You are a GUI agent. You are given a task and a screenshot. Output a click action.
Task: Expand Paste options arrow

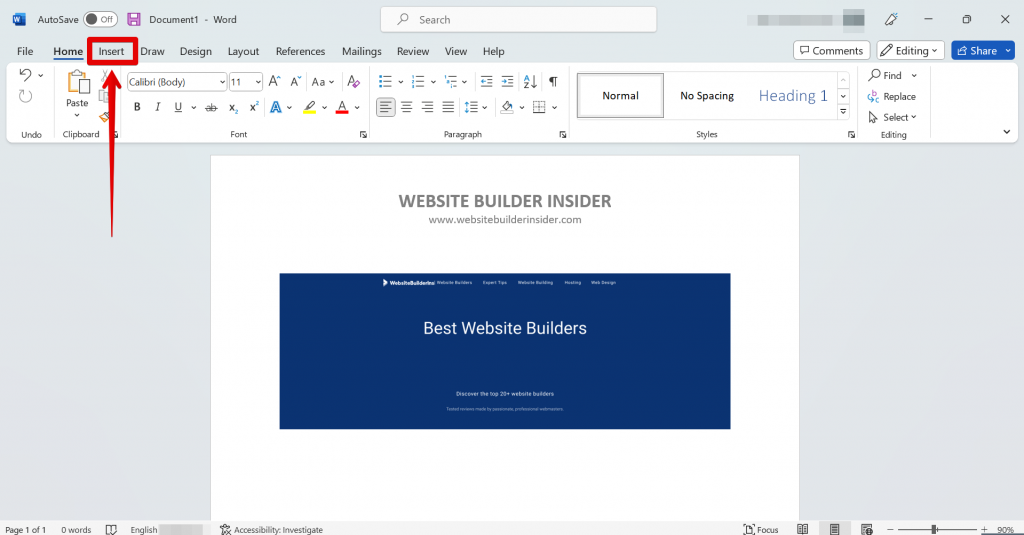click(x=77, y=116)
